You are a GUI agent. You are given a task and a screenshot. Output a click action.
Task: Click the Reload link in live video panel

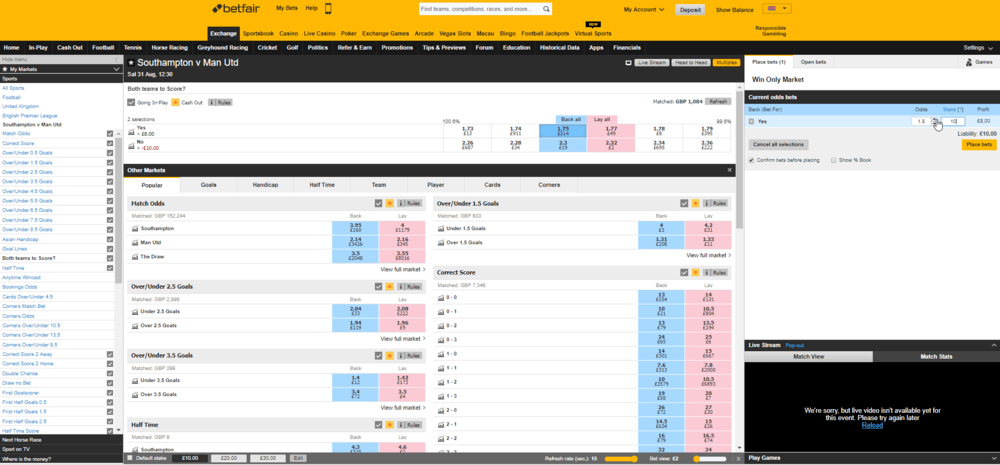[x=872, y=425]
